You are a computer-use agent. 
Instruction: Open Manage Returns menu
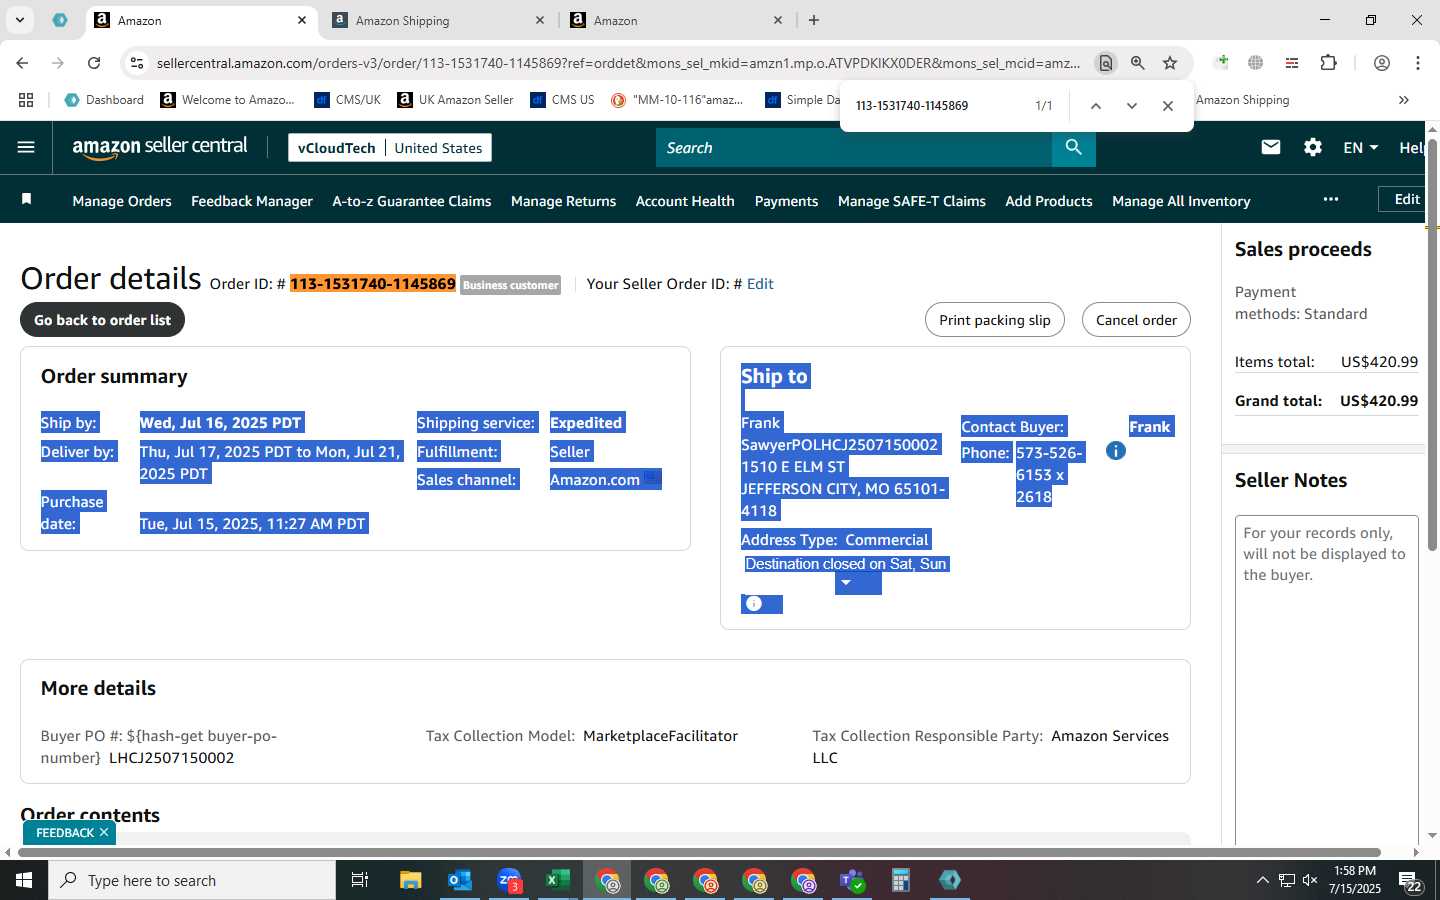click(563, 201)
